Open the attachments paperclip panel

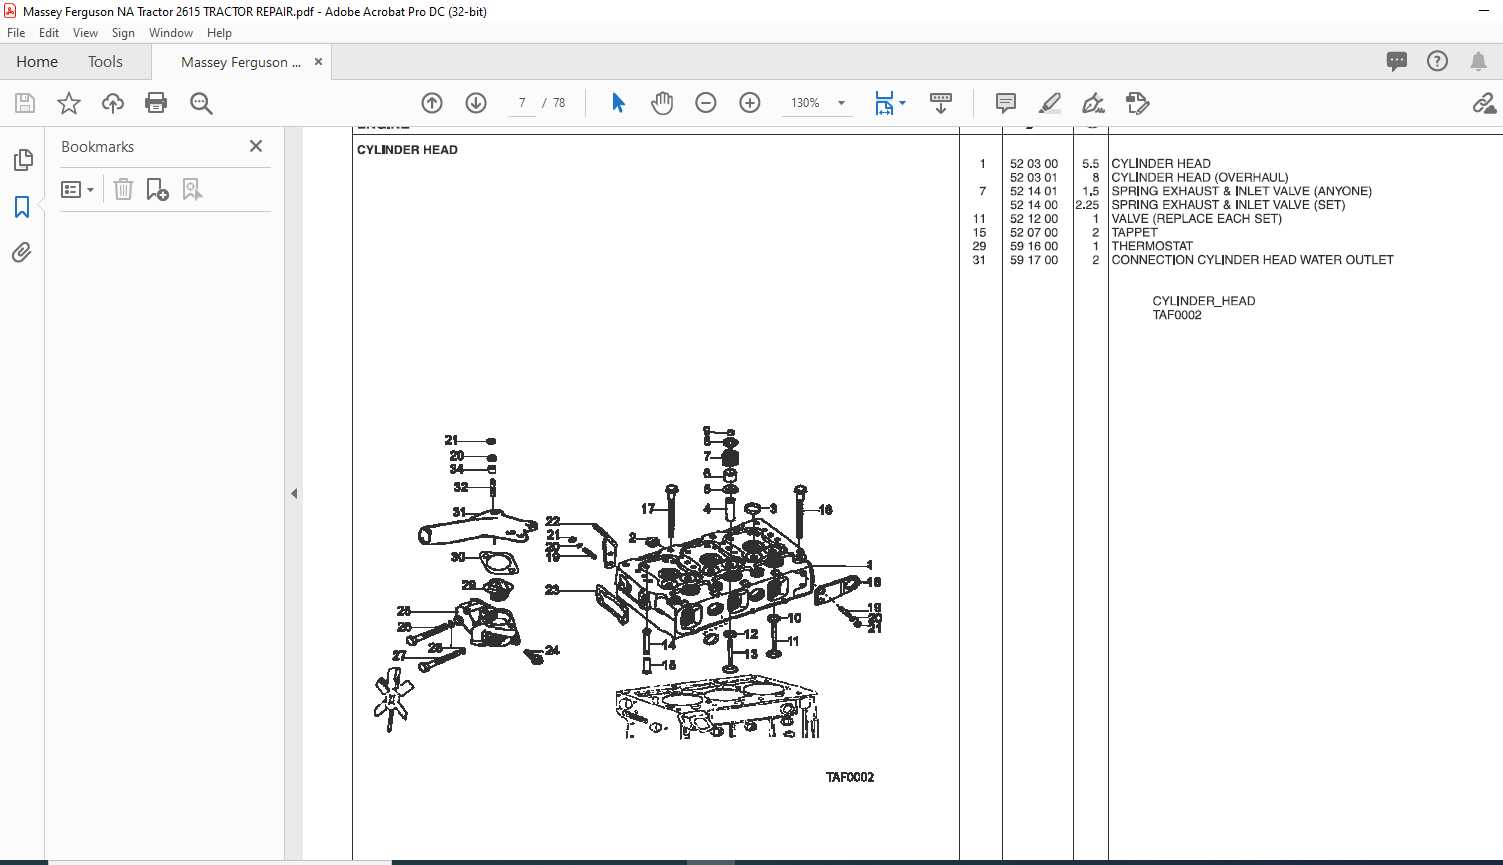22,252
